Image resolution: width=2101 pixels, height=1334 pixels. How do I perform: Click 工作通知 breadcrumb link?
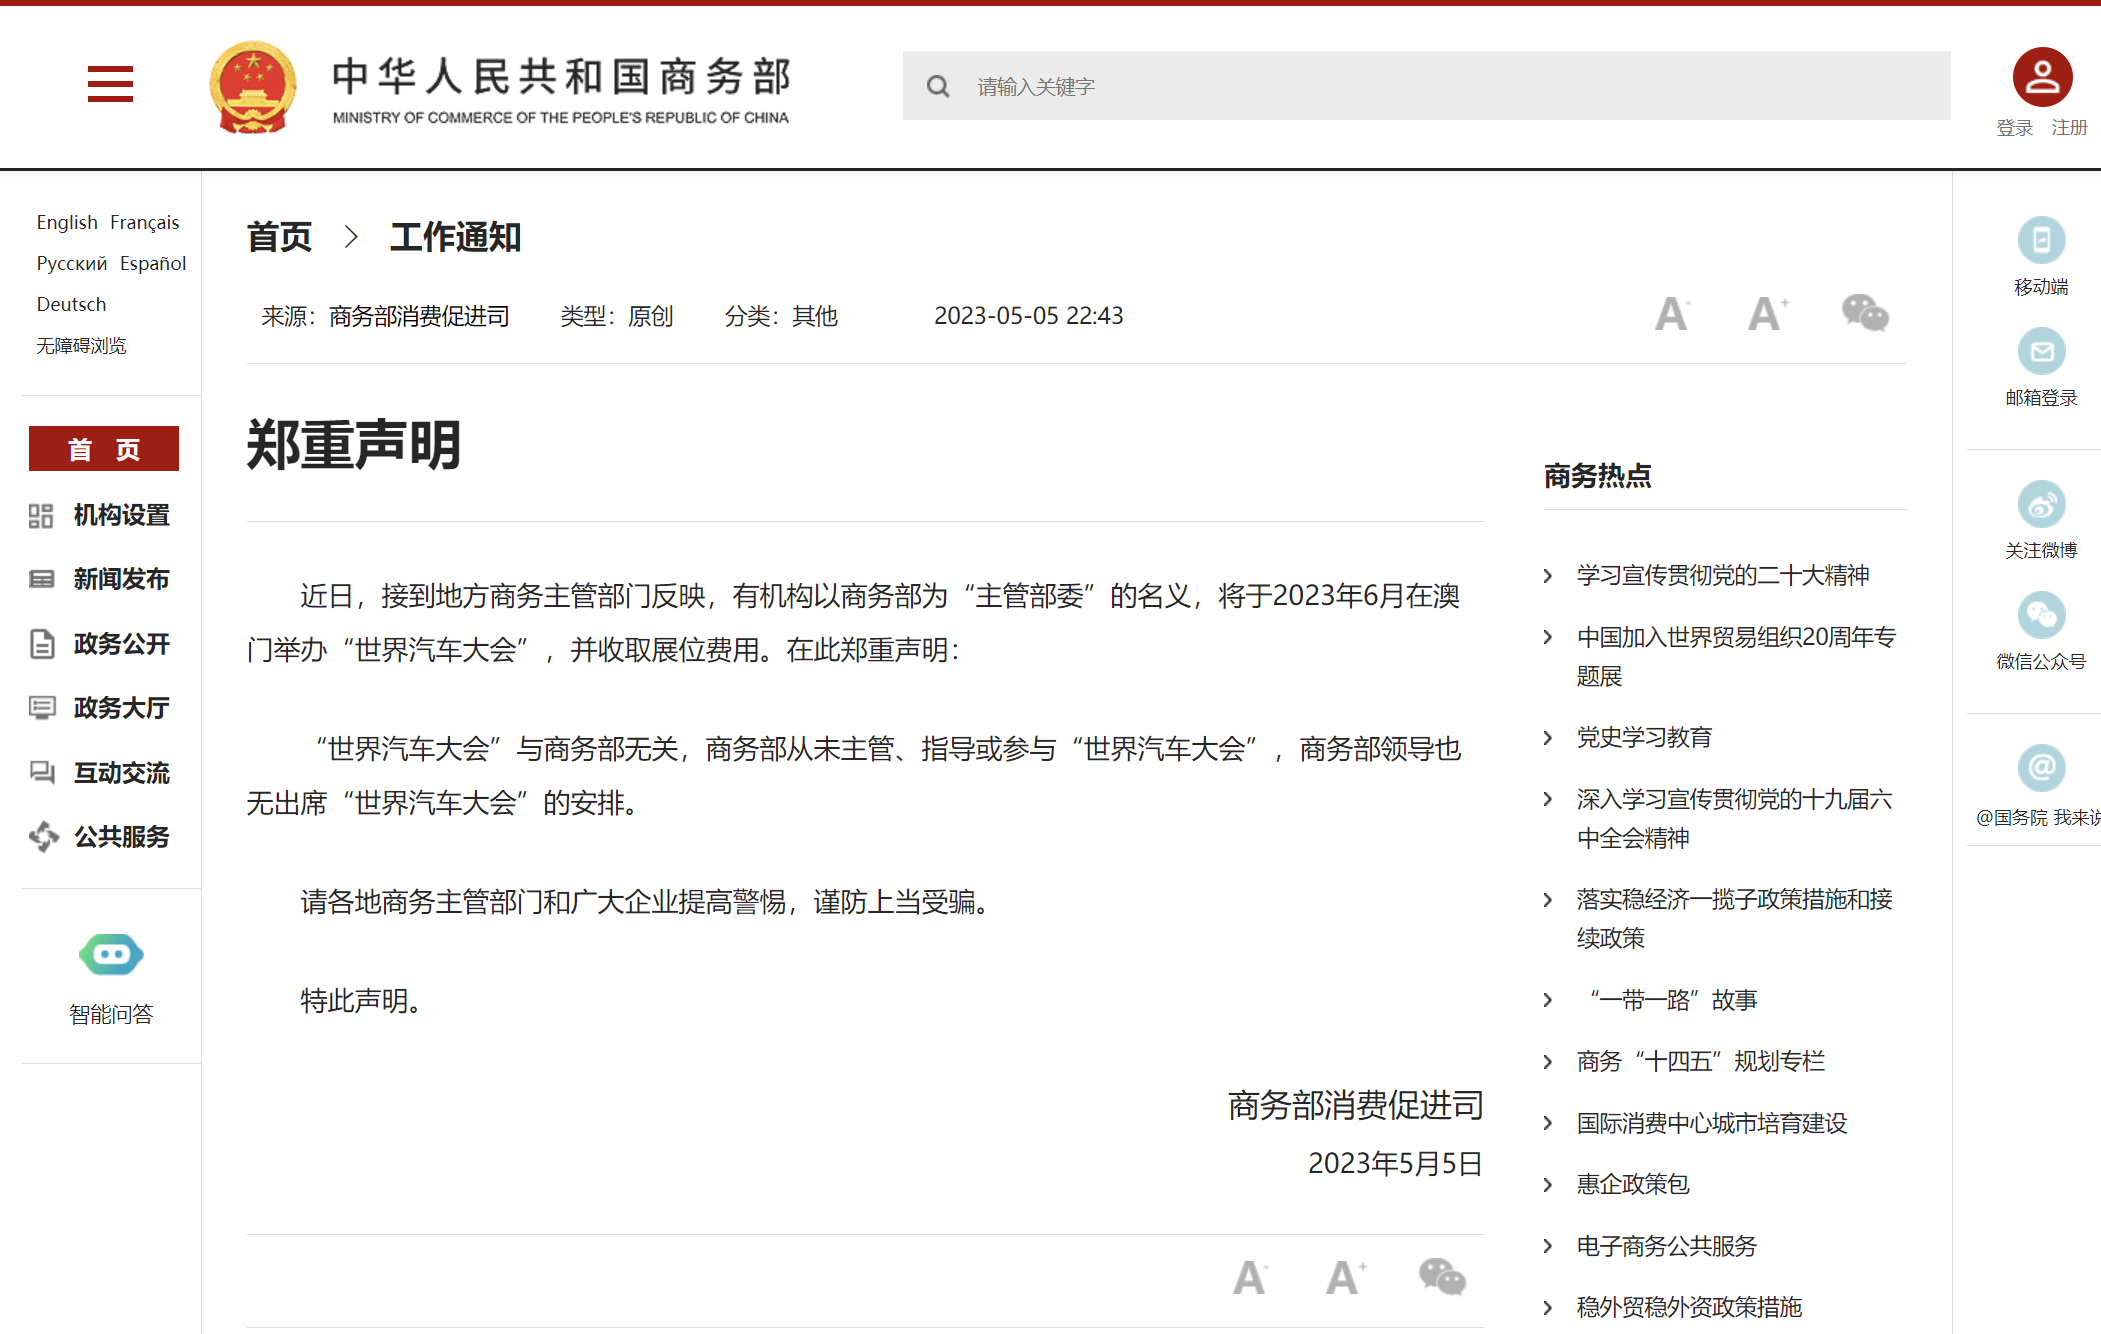(x=455, y=238)
